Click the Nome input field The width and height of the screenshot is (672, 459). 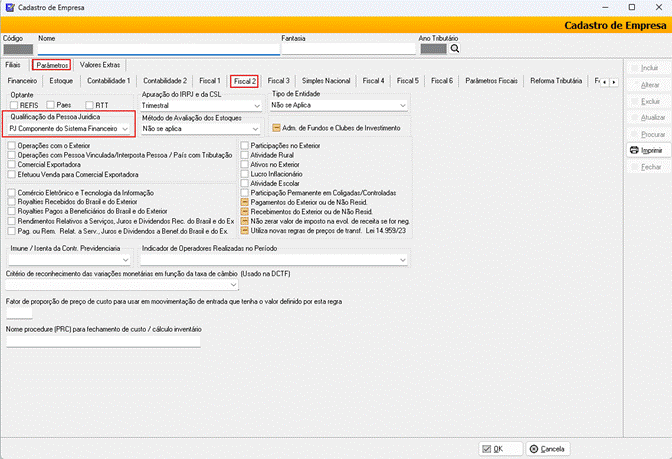(x=159, y=49)
